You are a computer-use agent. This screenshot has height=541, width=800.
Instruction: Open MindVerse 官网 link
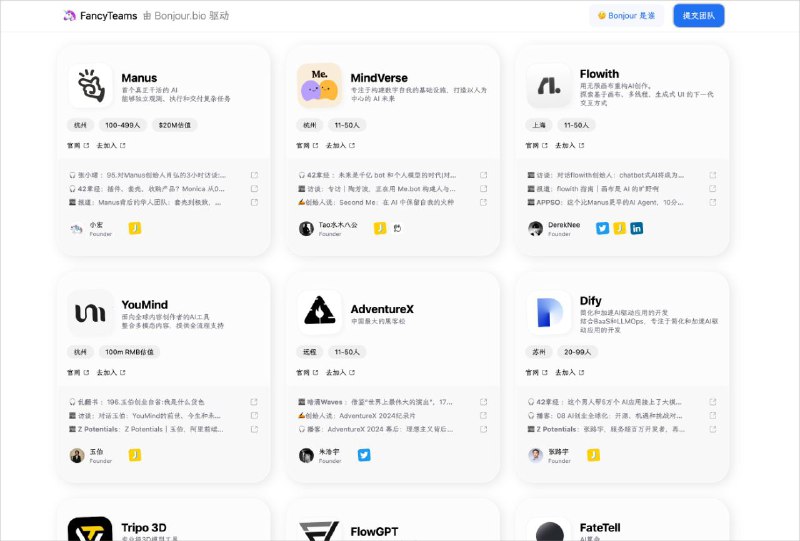tap(307, 145)
